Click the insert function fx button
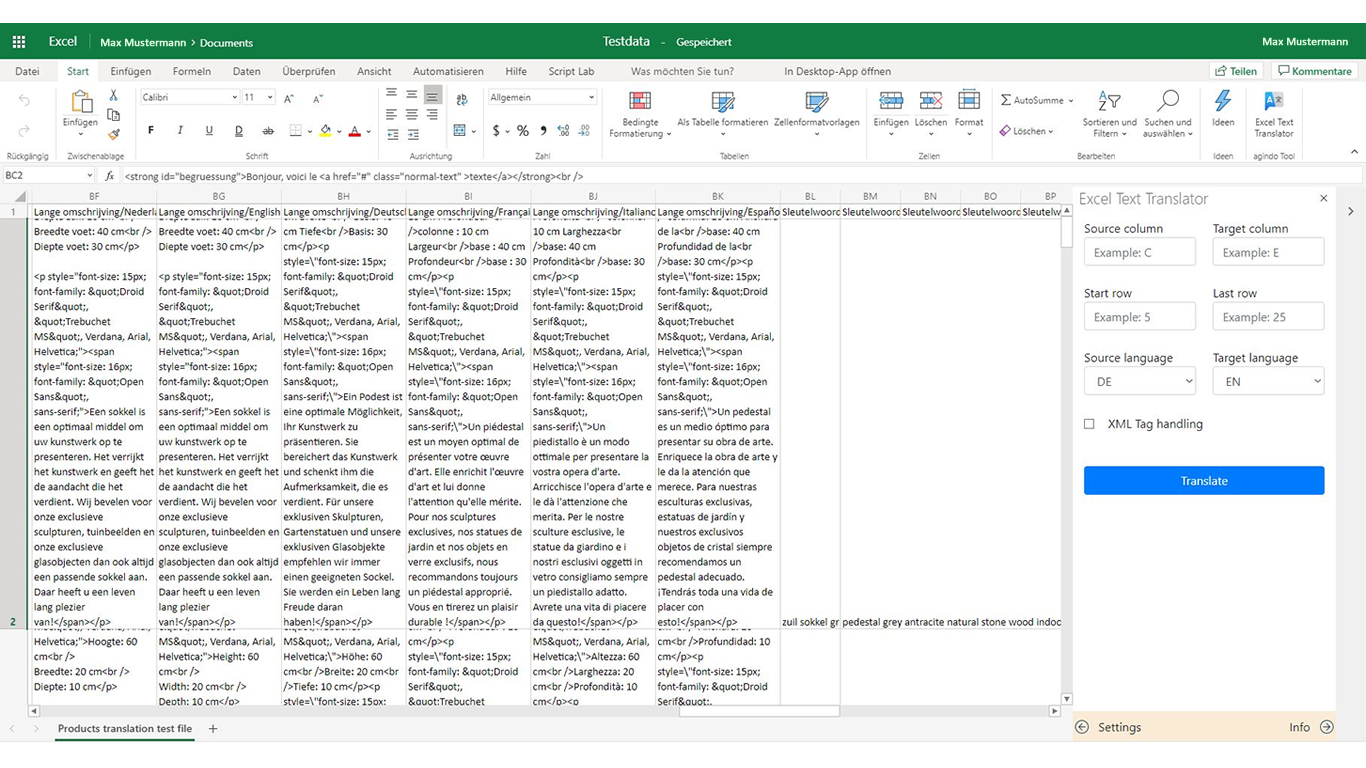Viewport: 1366px width, 768px height. click(110, 176)
